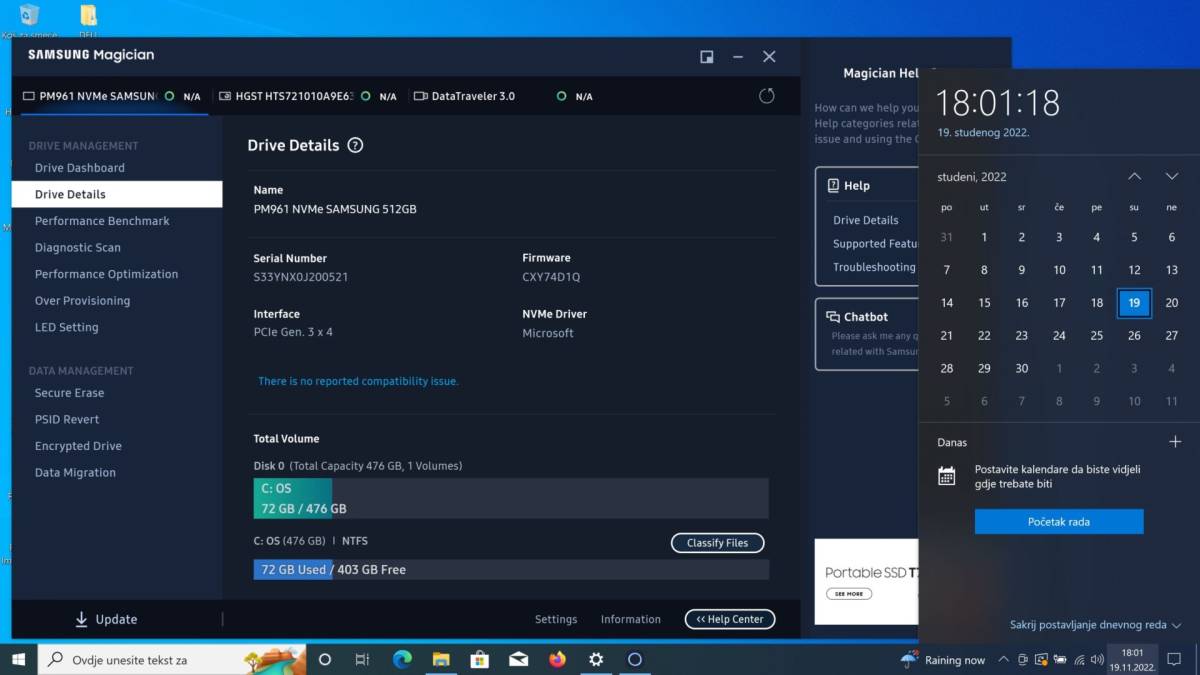Expand month view via studeni, 2022 header
1200x675 pixels.
(x=972, y=177)
